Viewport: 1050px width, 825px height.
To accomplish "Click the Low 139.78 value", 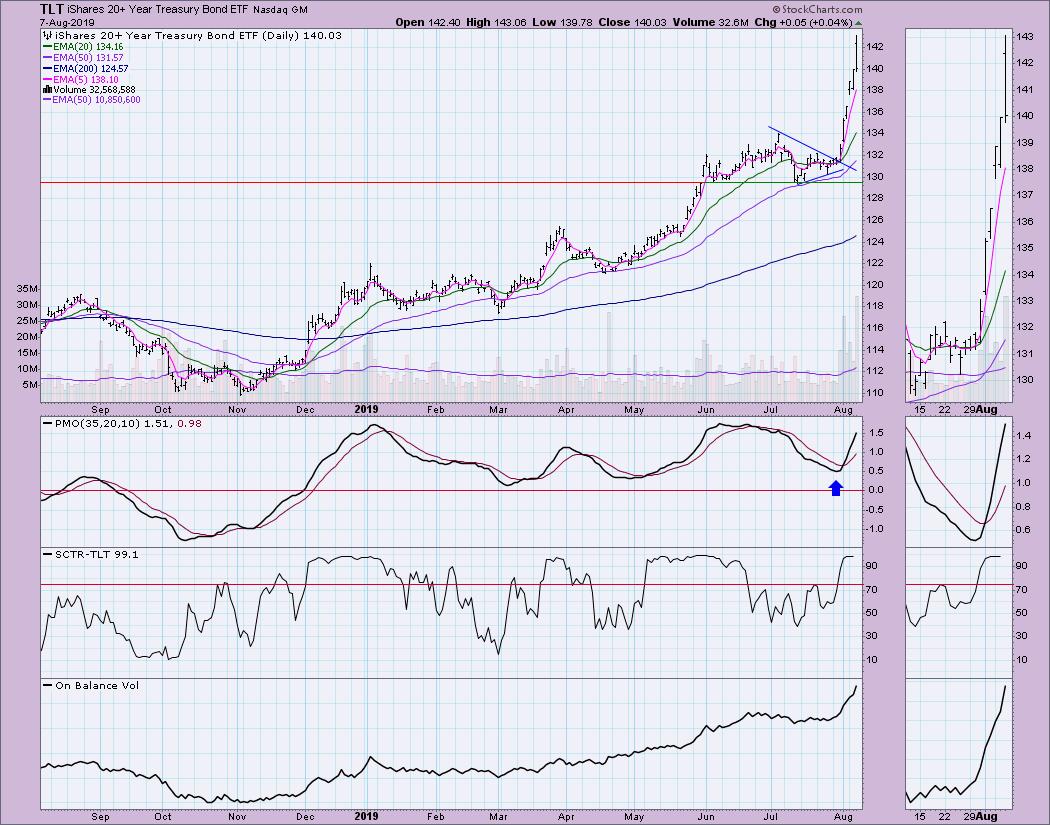I will [x=562, y=22].
